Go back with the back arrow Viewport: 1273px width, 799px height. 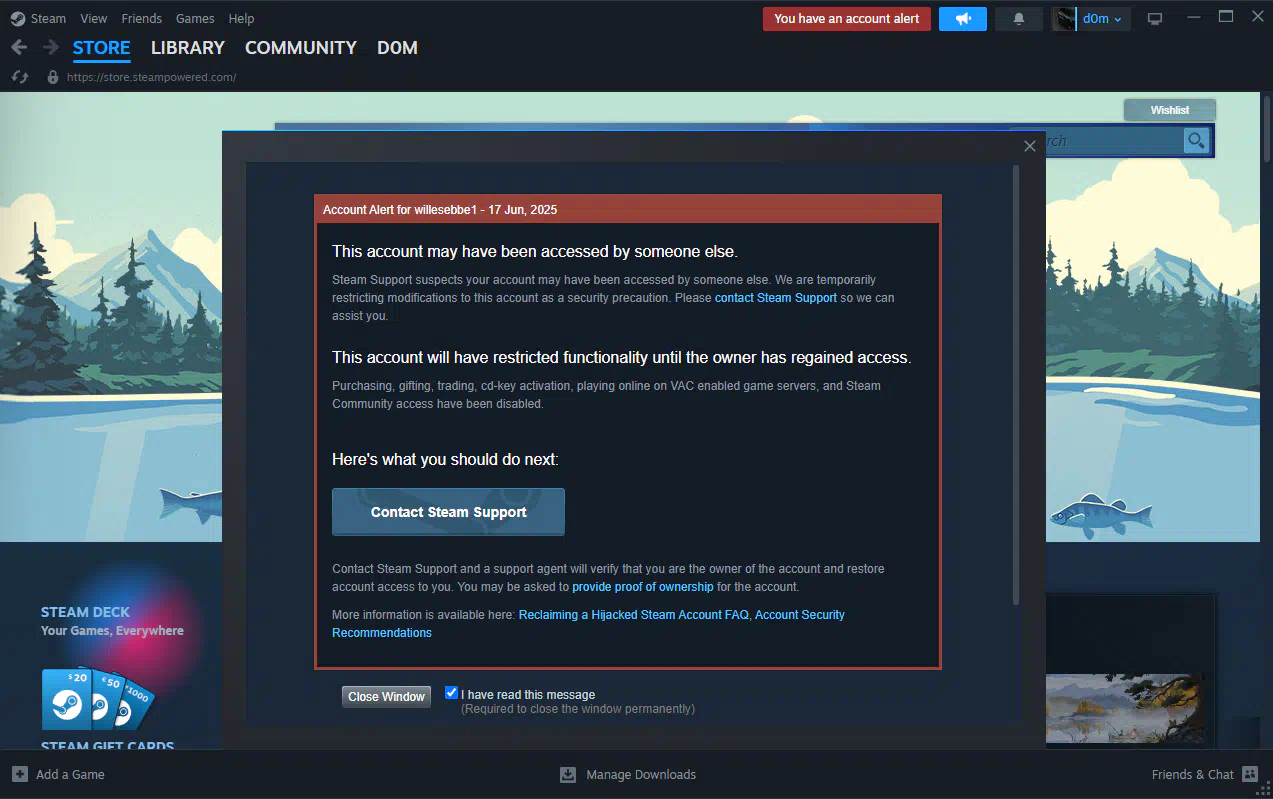pos(19,47)
